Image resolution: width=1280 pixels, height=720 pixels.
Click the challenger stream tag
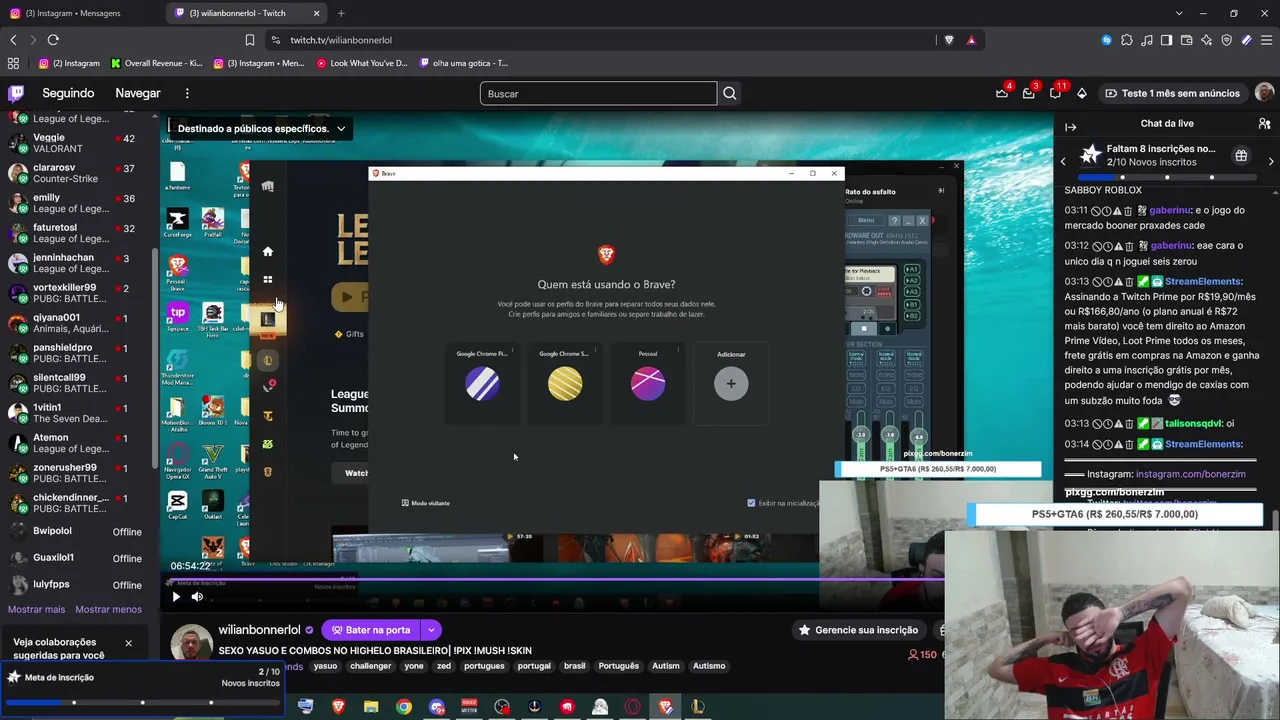coord(371,666)
